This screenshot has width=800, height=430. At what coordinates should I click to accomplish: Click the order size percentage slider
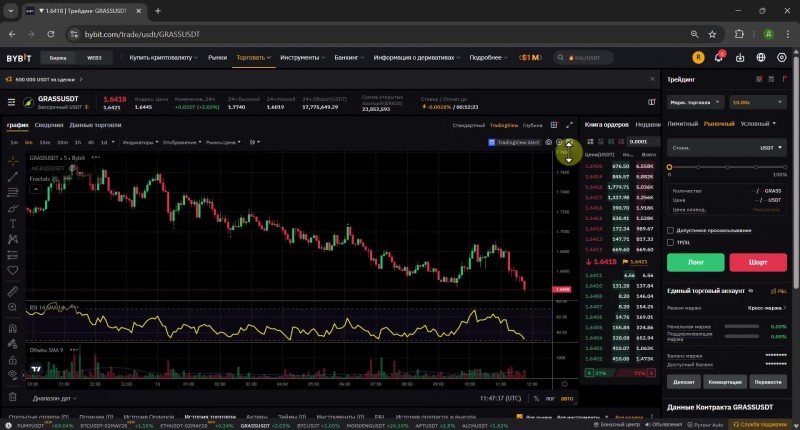[725, 166]
